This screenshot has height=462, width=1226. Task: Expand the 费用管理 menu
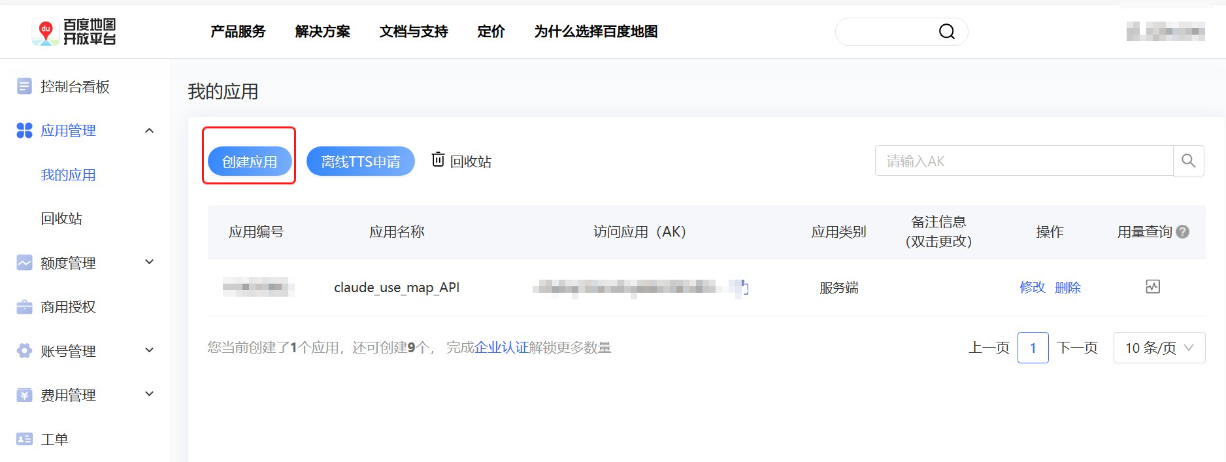(x=150, y=394)
